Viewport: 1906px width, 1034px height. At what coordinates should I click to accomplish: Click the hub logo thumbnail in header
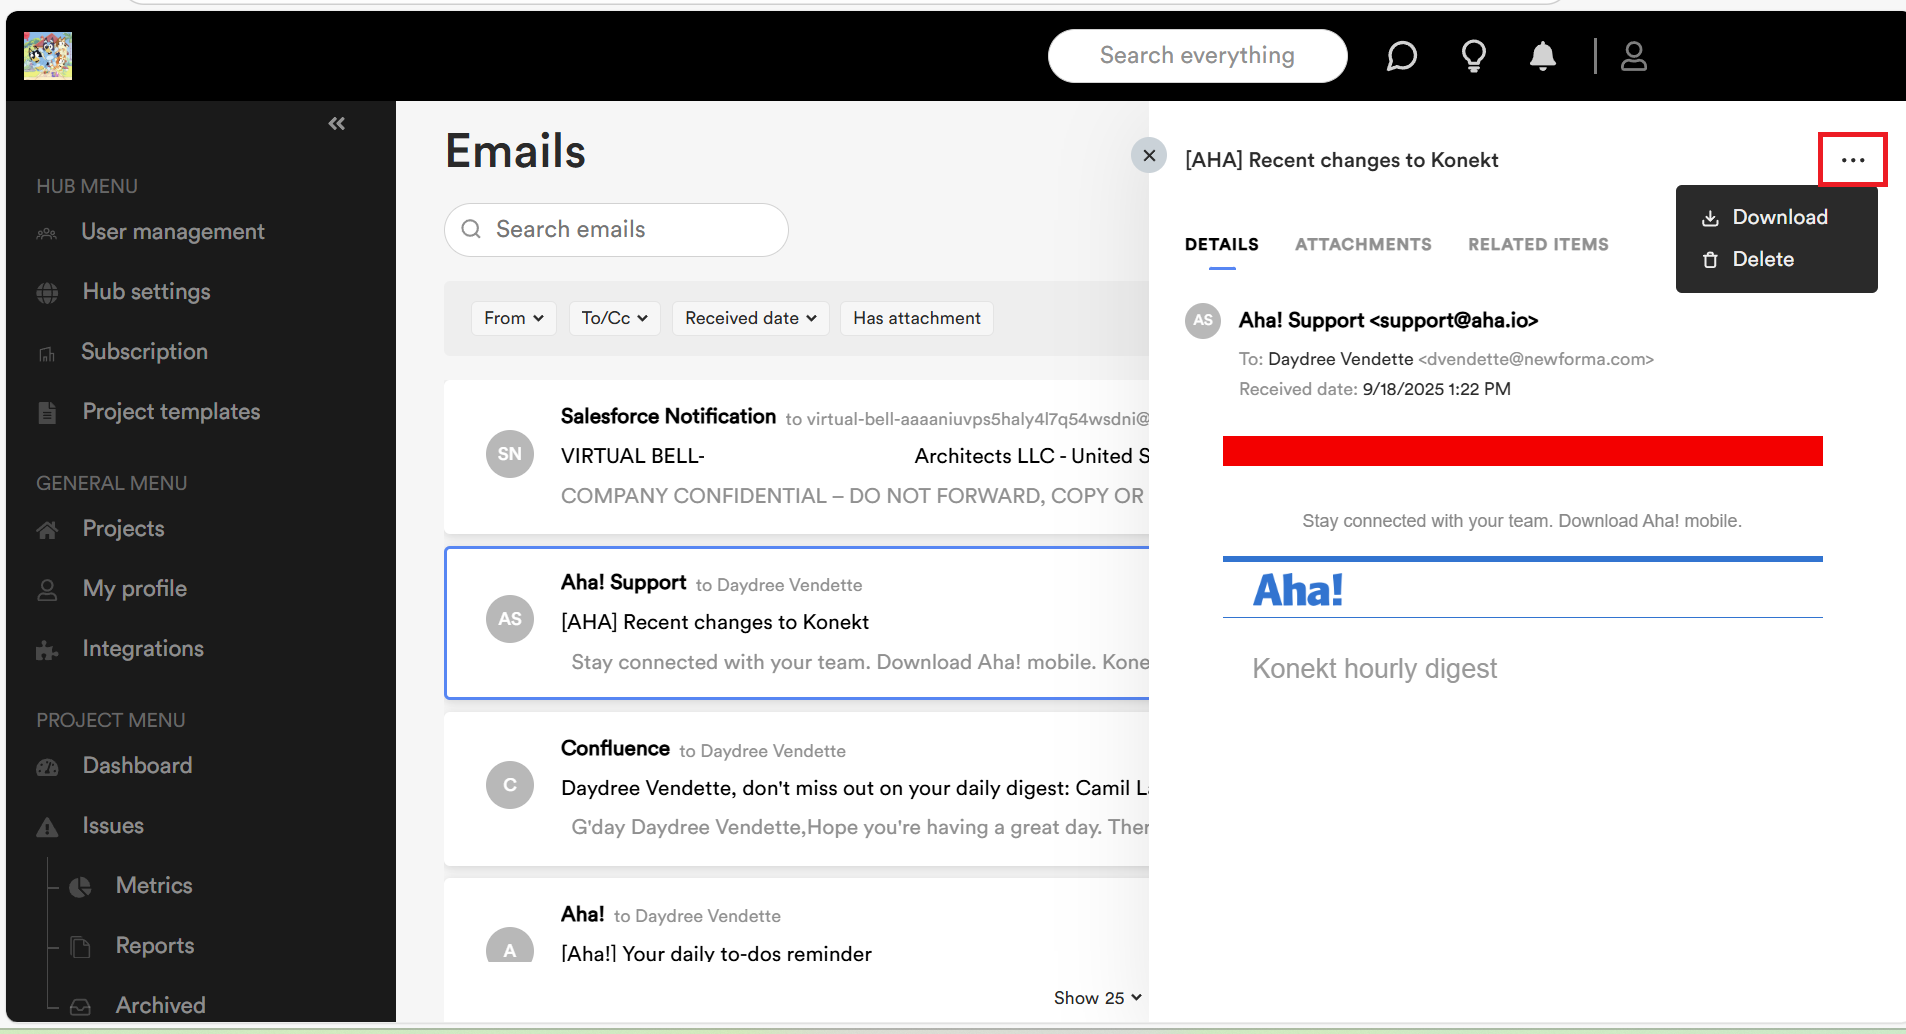(48, 55)
